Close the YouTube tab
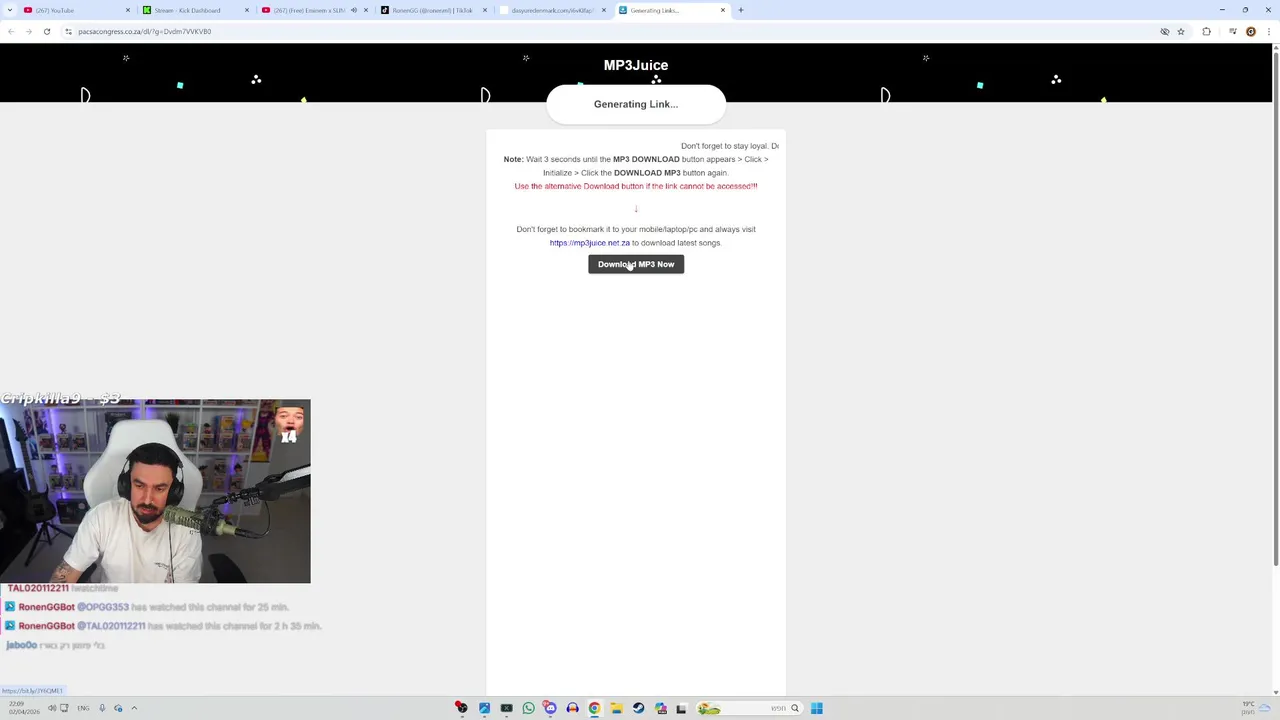Screen dimensions: 1280x720 [128, 10]
